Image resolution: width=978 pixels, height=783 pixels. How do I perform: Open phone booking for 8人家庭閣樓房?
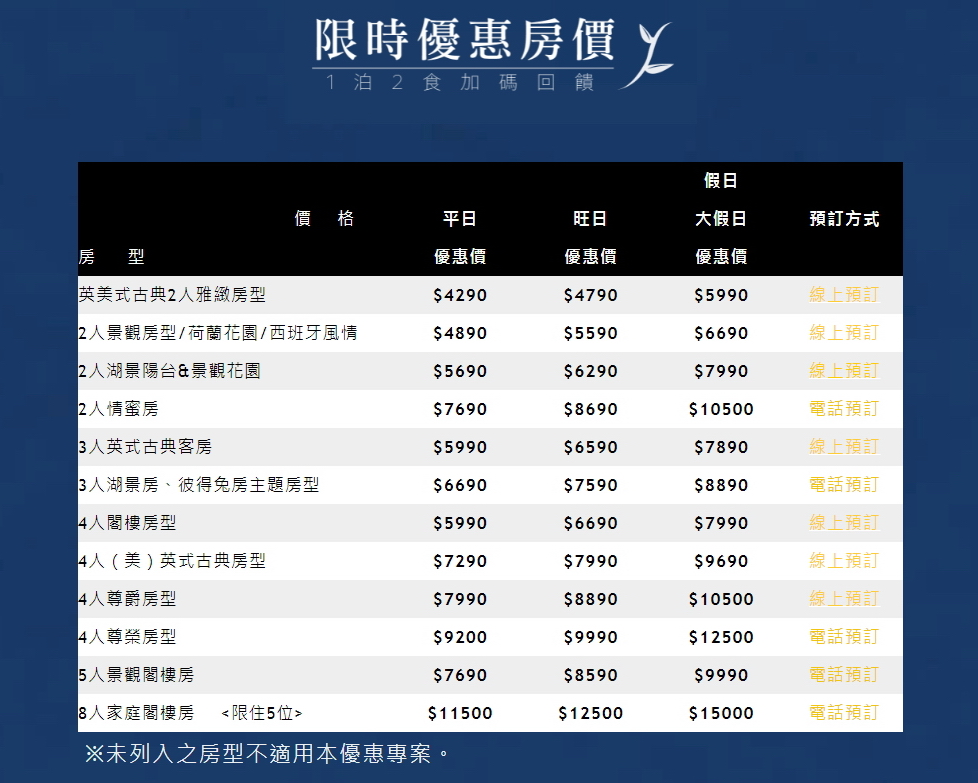843,712
